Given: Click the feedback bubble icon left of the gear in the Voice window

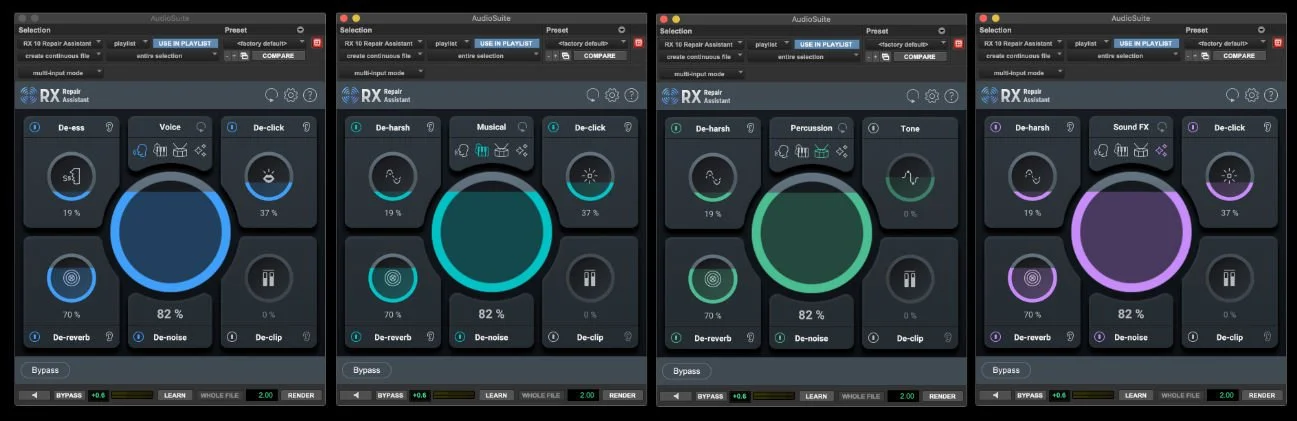Looking at the screenshot, I should 271,95.
